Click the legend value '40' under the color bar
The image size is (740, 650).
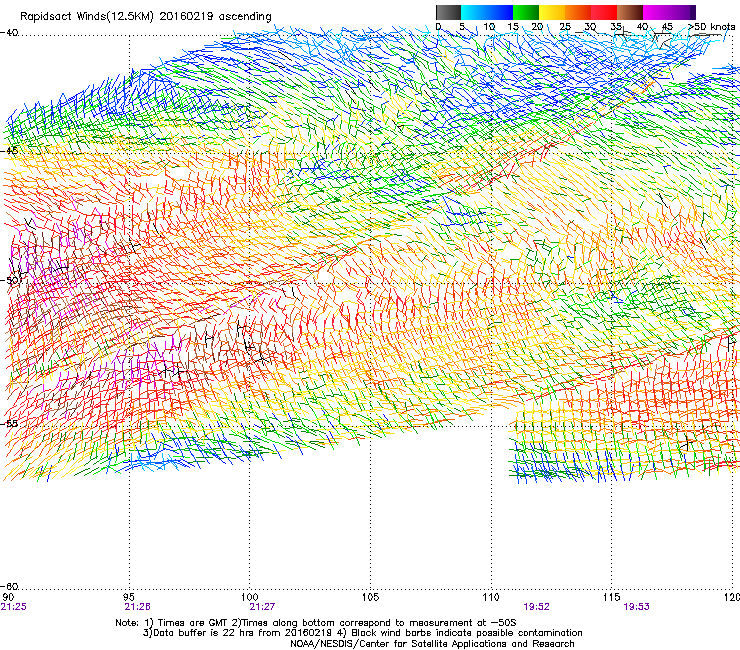tap(642, 27)
